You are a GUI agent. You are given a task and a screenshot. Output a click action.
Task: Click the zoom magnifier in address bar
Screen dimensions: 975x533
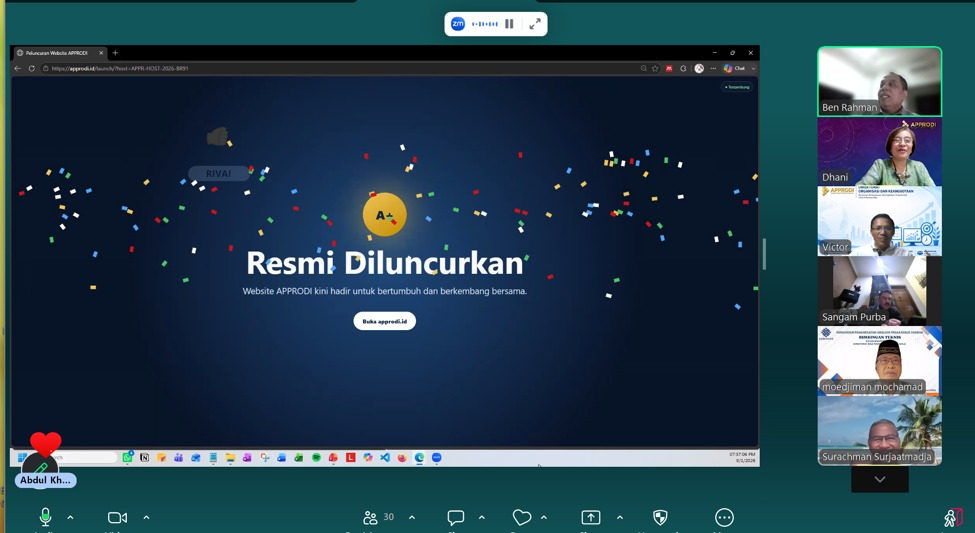pos(644,68)
